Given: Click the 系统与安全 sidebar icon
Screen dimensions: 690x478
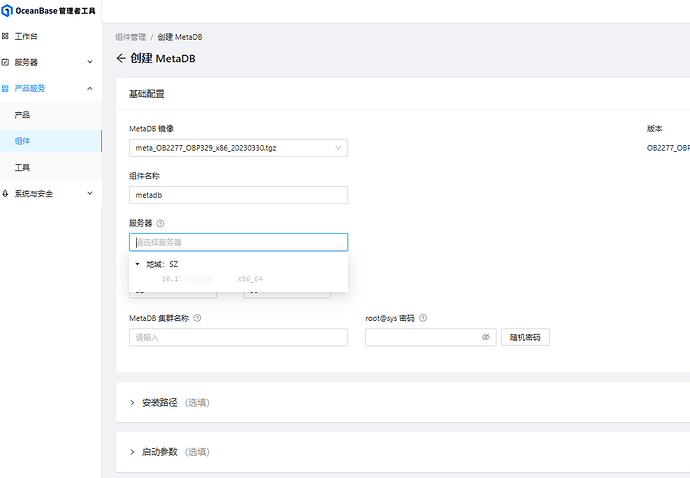Looking at the screenshot, I should [x=5, y=193].
